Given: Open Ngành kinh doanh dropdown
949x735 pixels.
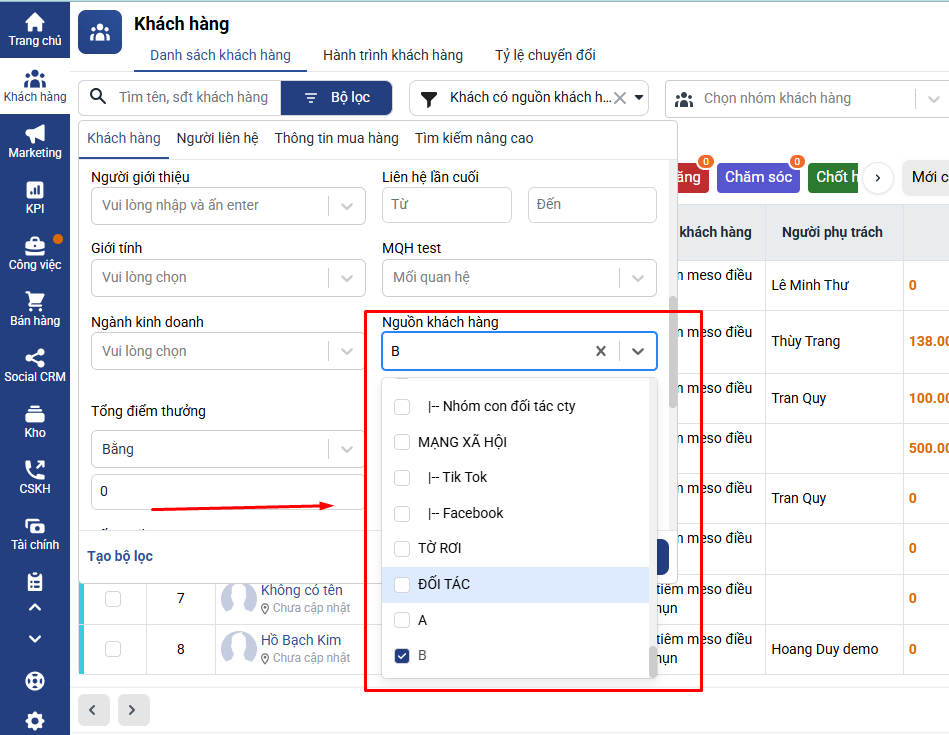Looking at the screenshot, I should (347, 351).
